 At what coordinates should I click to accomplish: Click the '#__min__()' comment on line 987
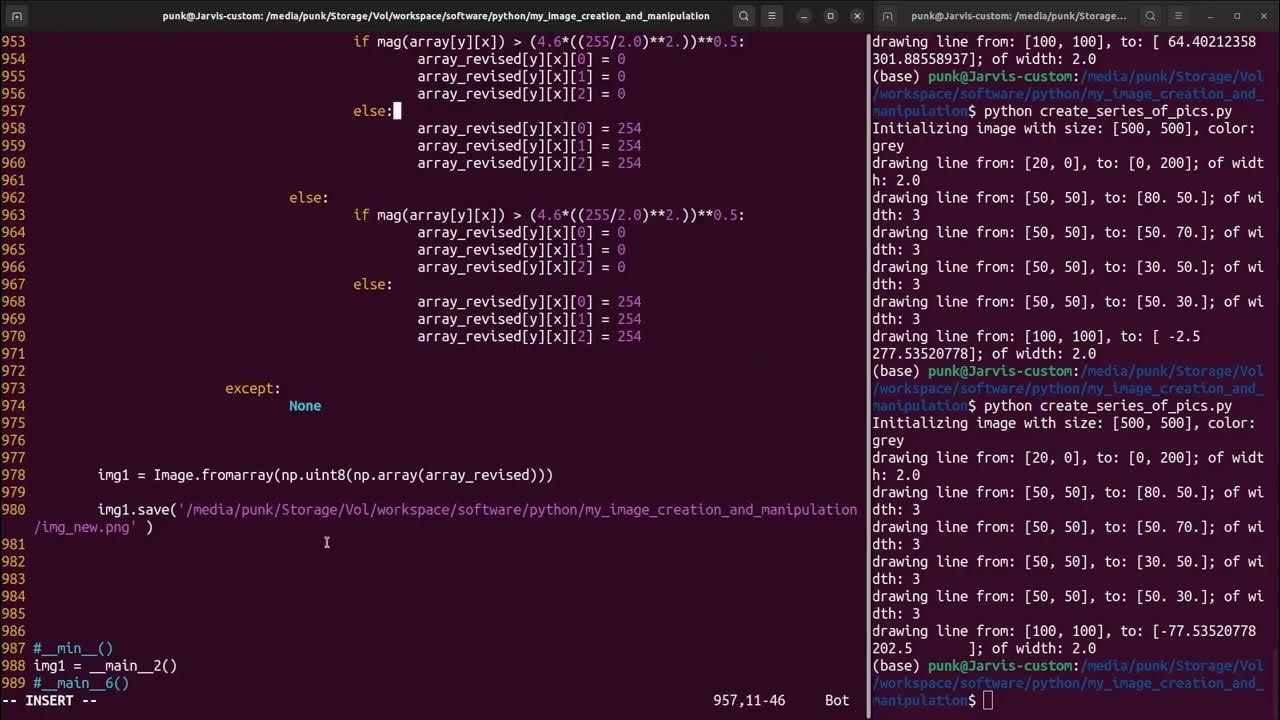pos(73,648)
